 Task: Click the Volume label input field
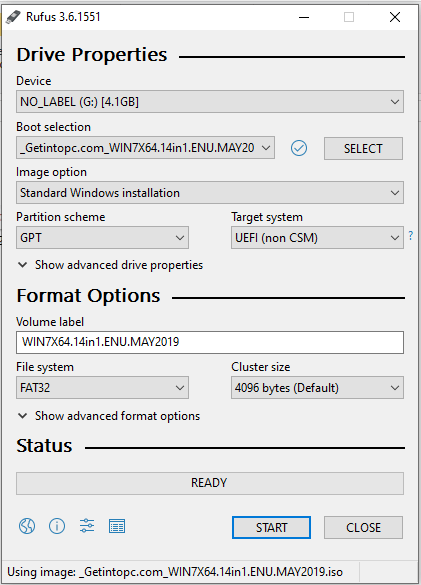[210, 342]
